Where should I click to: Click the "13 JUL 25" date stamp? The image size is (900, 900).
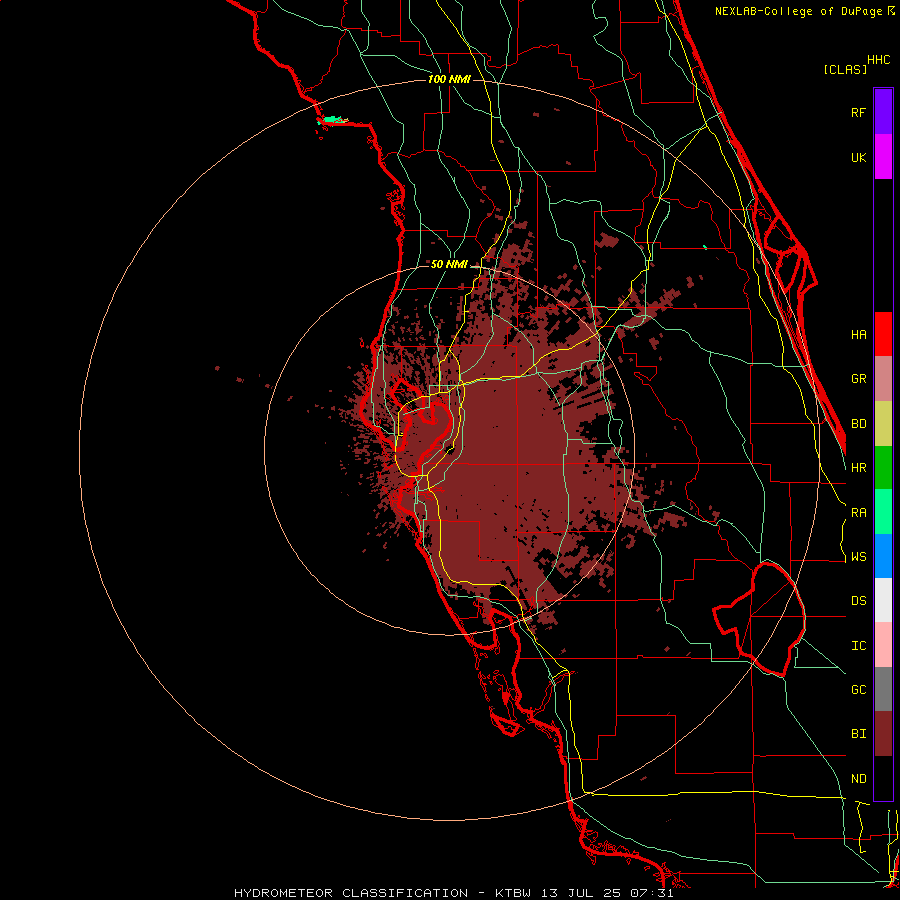(x=580, y=893)
